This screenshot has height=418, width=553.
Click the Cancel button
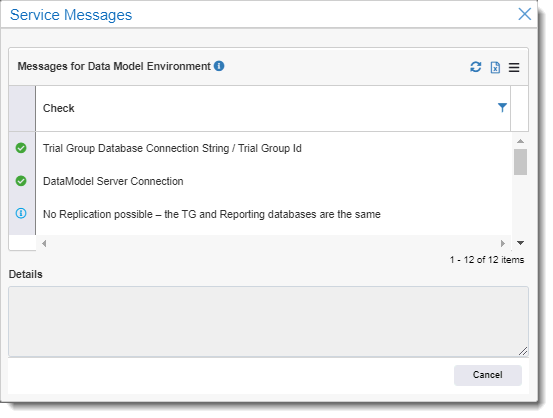(x=487, y=375)
